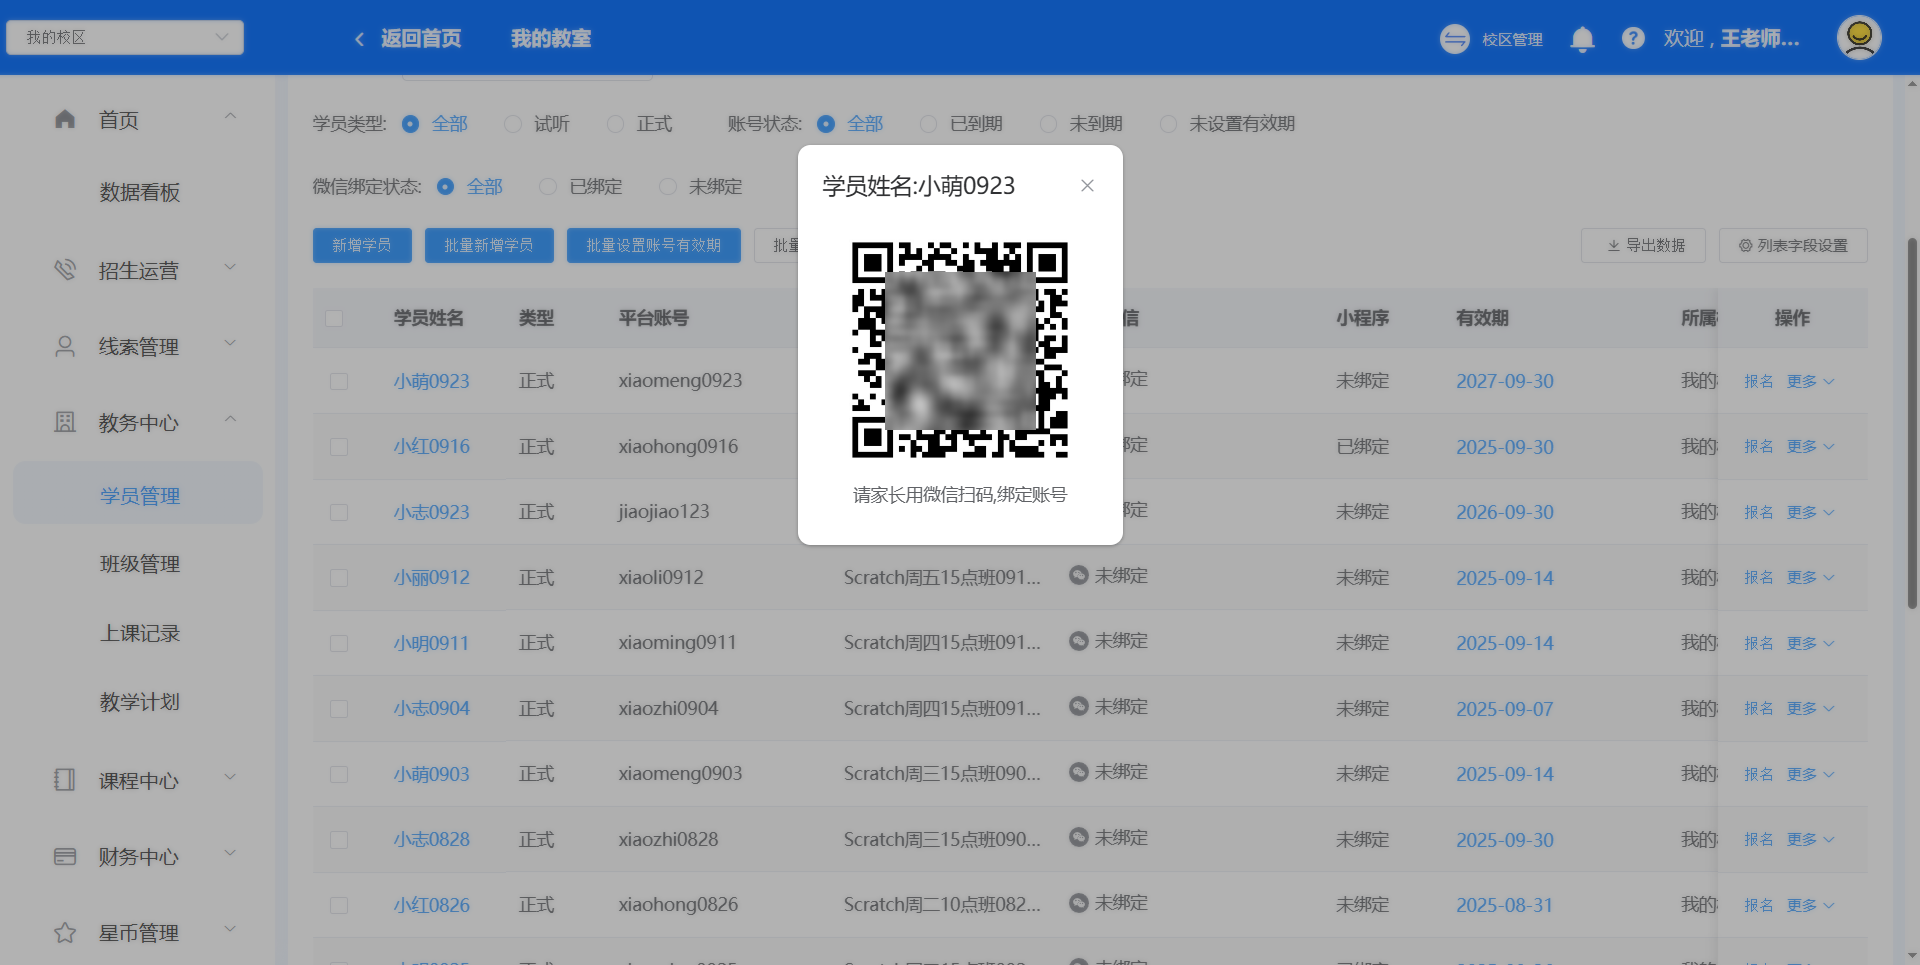Open 学员管理 in the sidebar
The height and width of the screenshot is (965, 1920).
click(x=138, y=495)
